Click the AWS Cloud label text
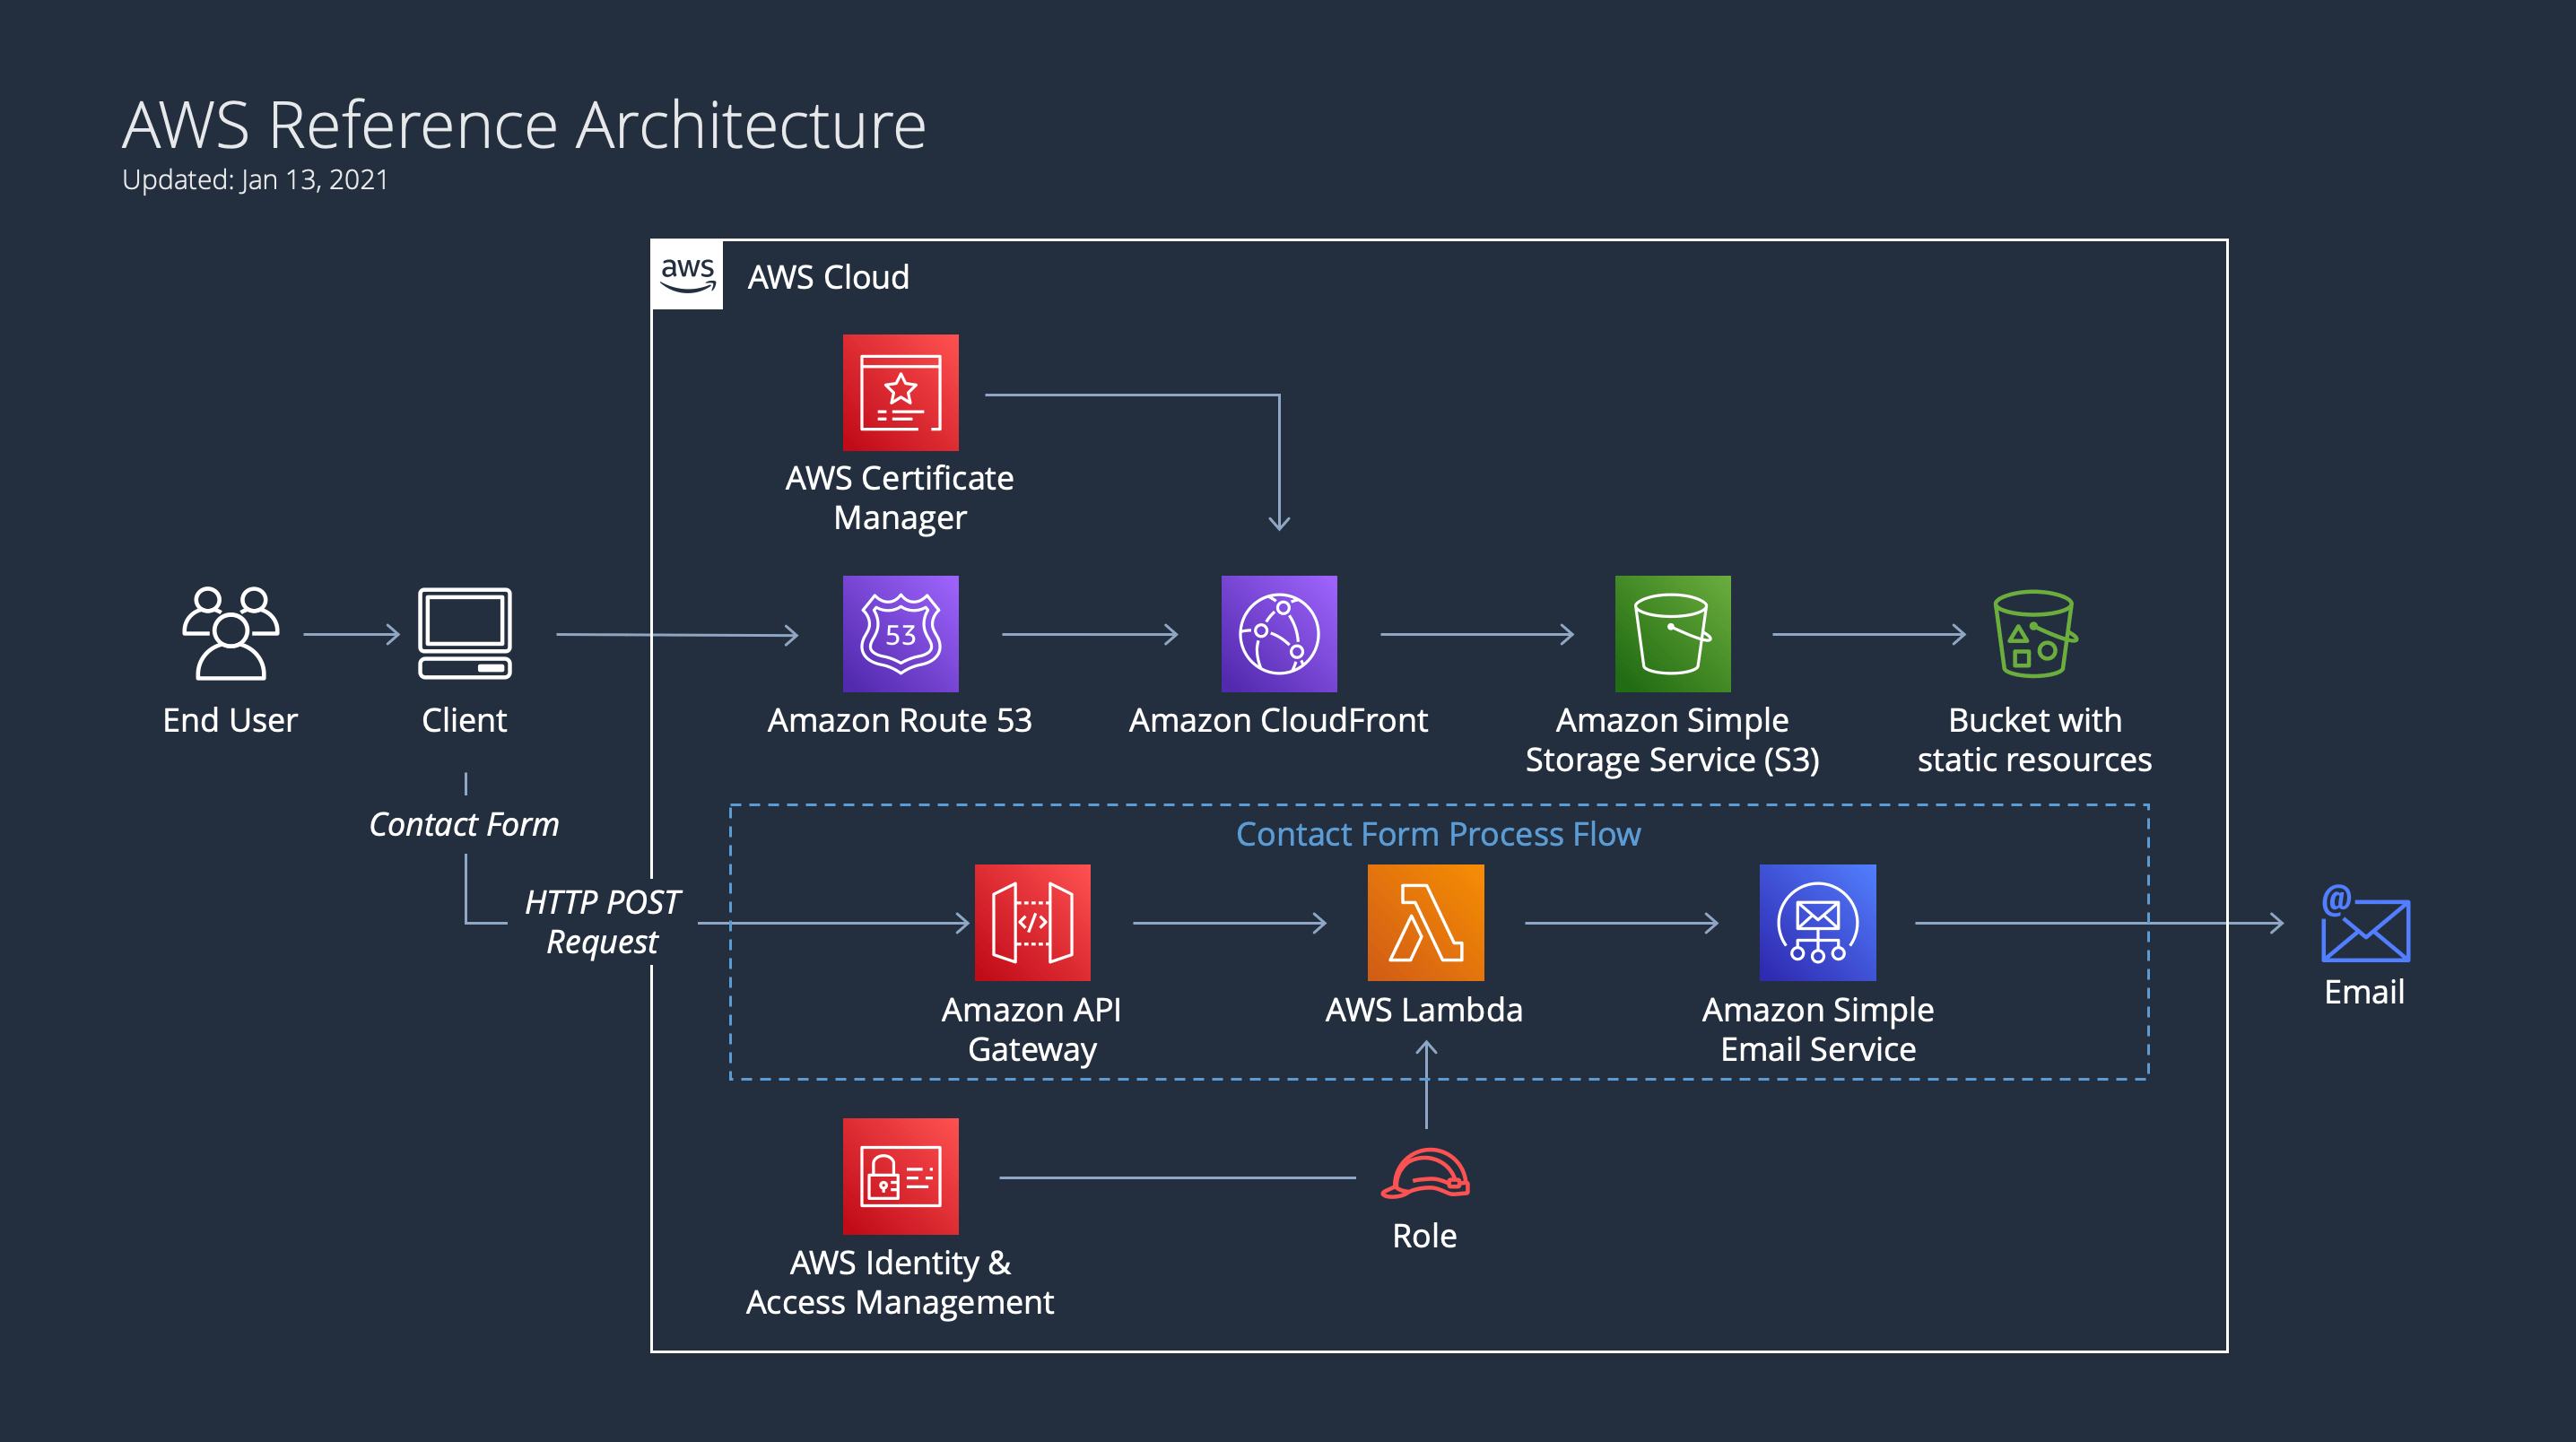The width and height of the screenshot is (2576, 1442). point(828,277)
